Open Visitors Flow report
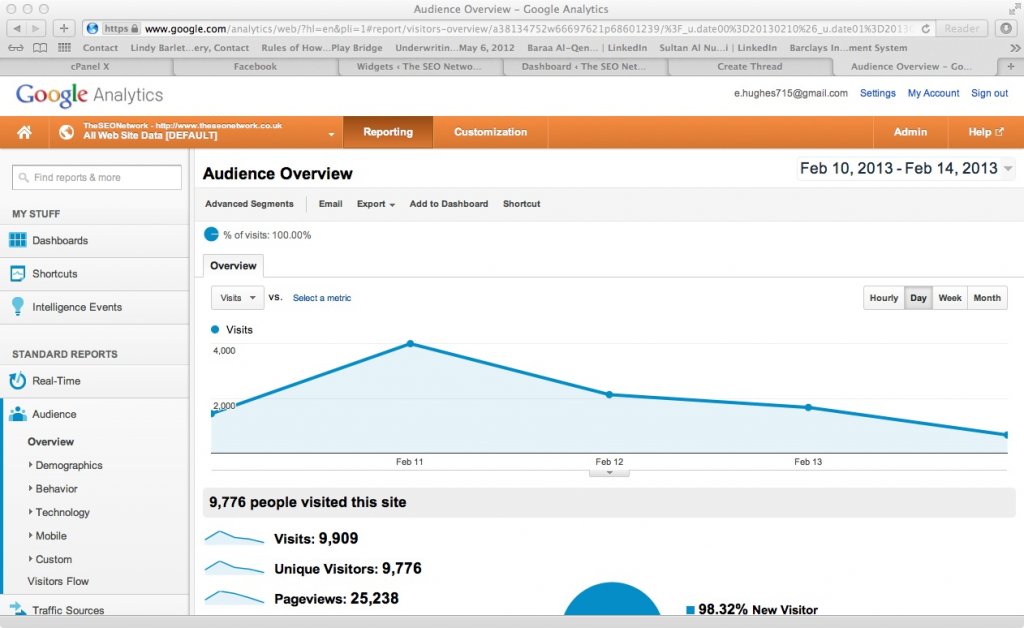 58,581
